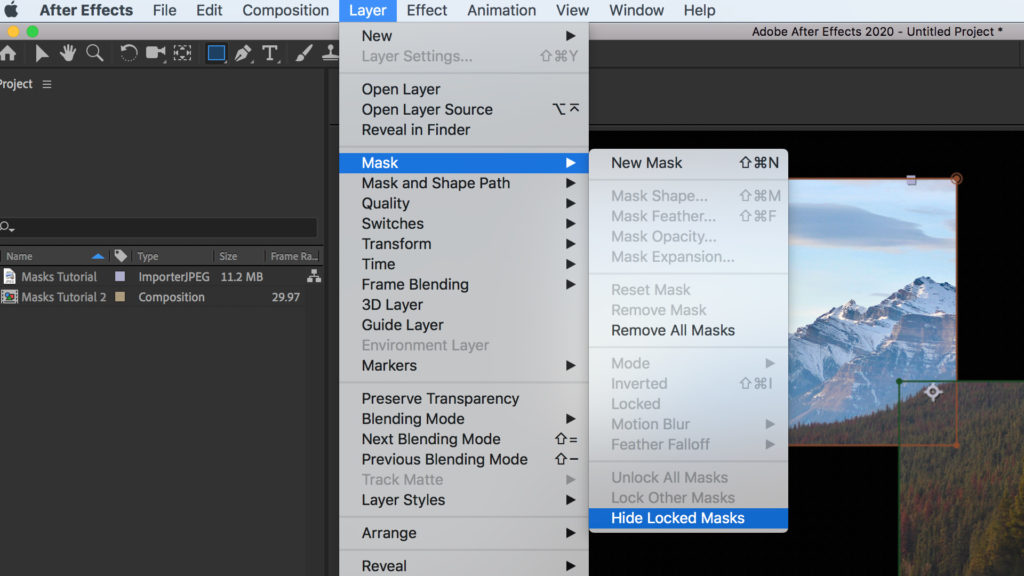This screenshot has width=1024, height=576.
Task: Choose the Rotation tool in toolbar
Action: click(129, 53)
